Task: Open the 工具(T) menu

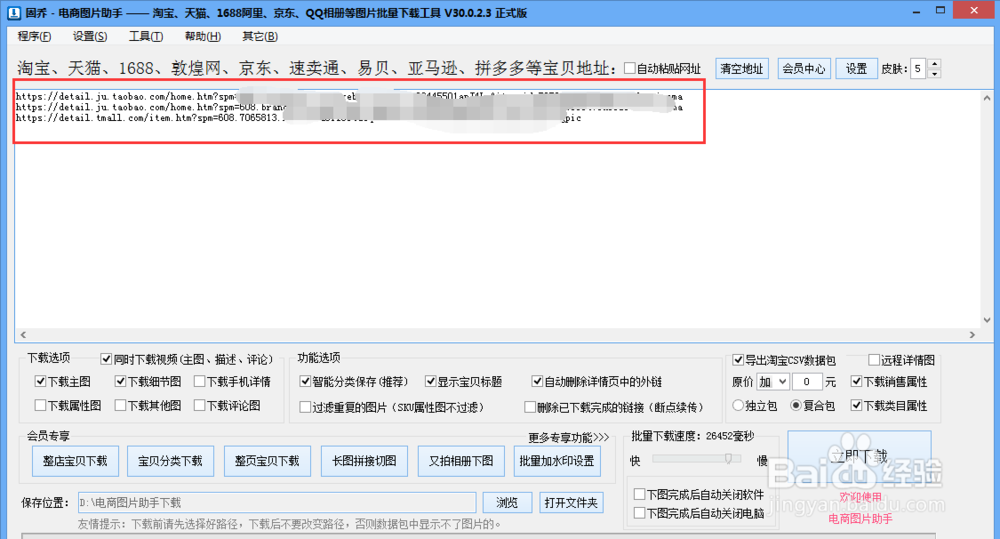Action: [145, 36]
